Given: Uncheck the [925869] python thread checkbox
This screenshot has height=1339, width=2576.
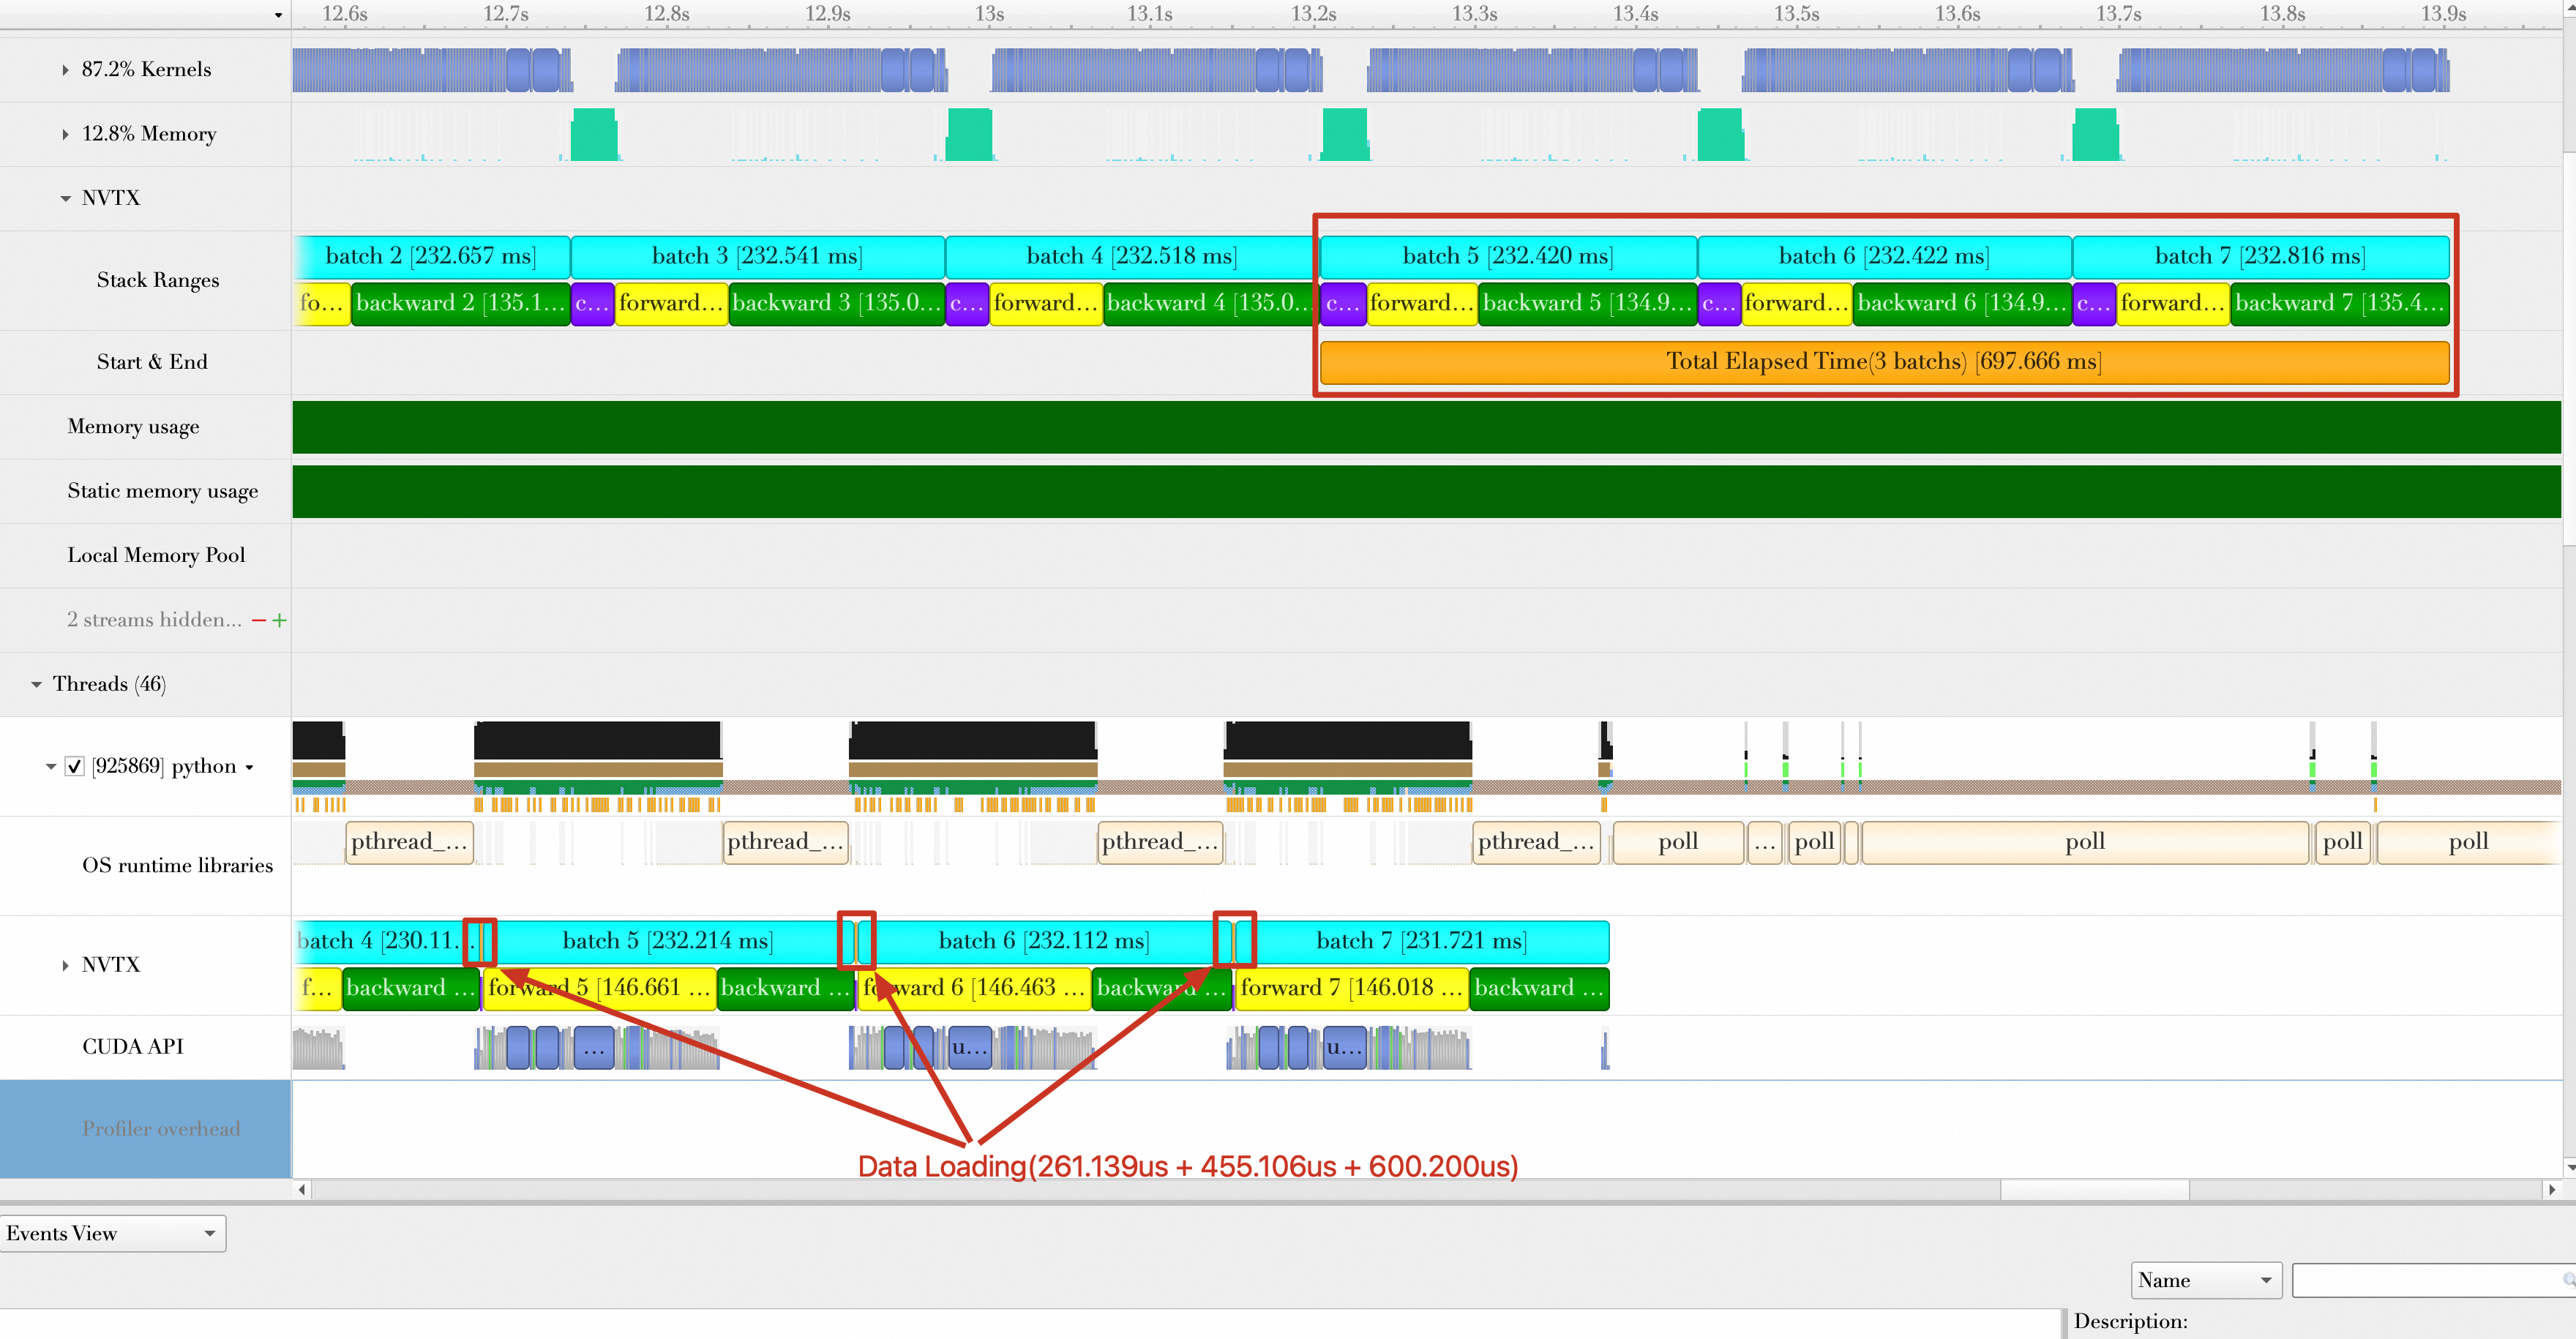Looking at the screenshot, I should point(74,766).
